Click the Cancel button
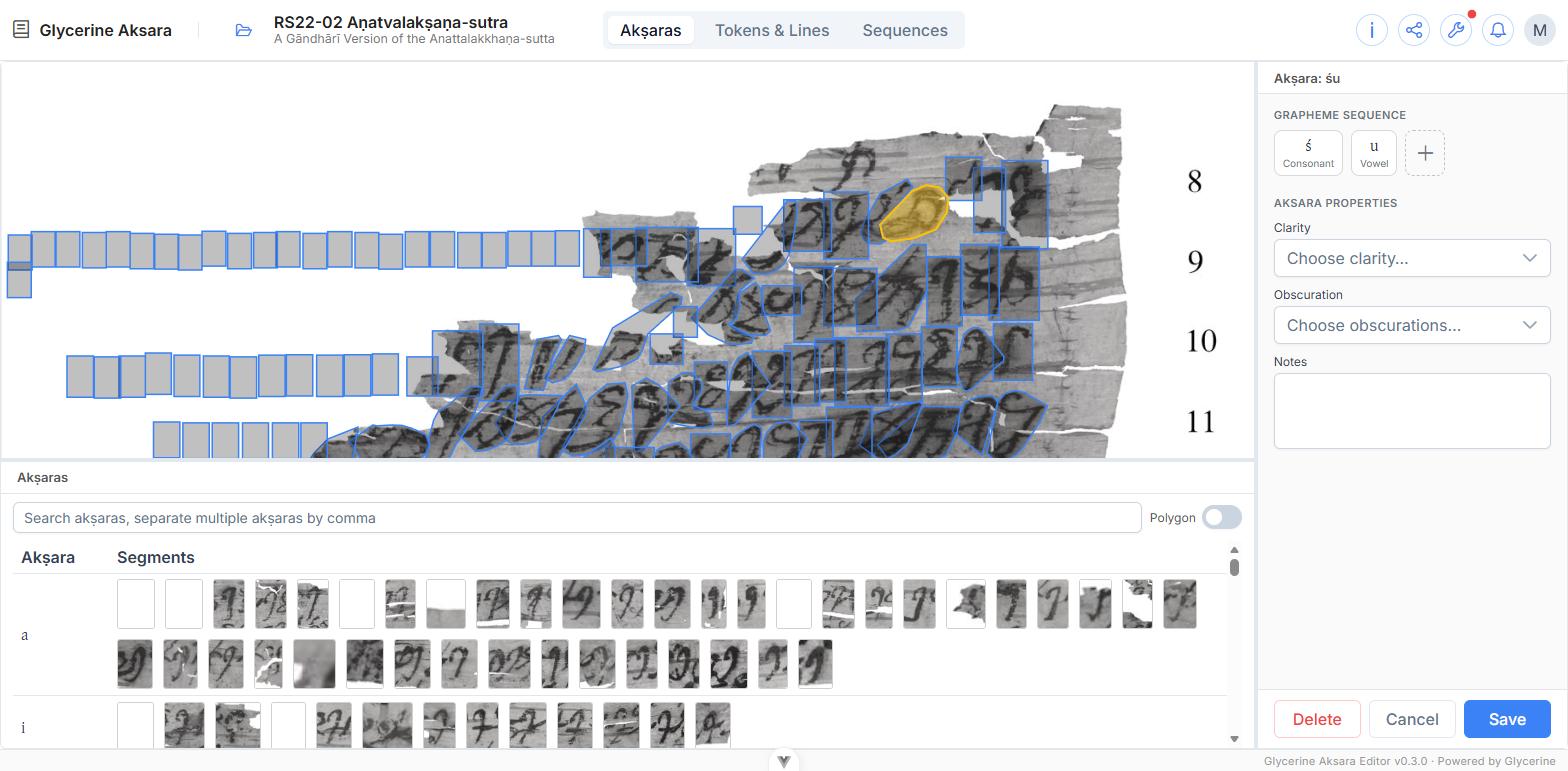This screenshot has height=771, width=1568. (1412, 719)
